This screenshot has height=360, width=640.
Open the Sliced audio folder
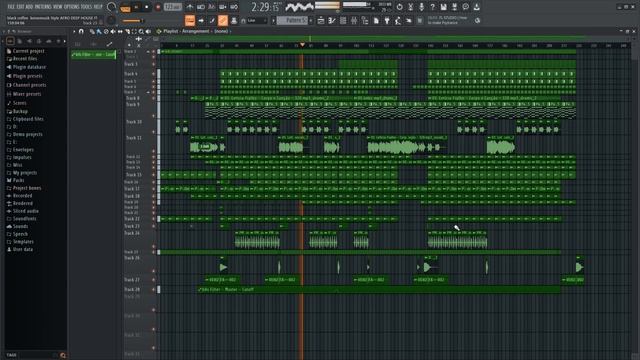[x=25, y=211]
